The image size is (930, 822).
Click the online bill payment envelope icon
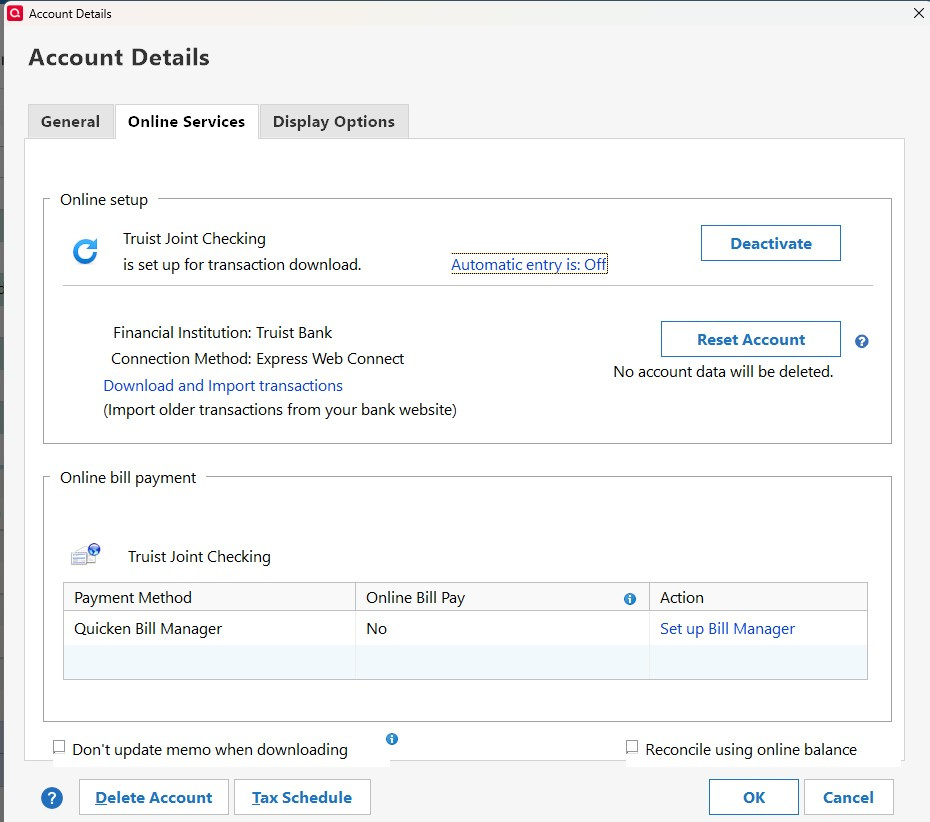point(86,555)
